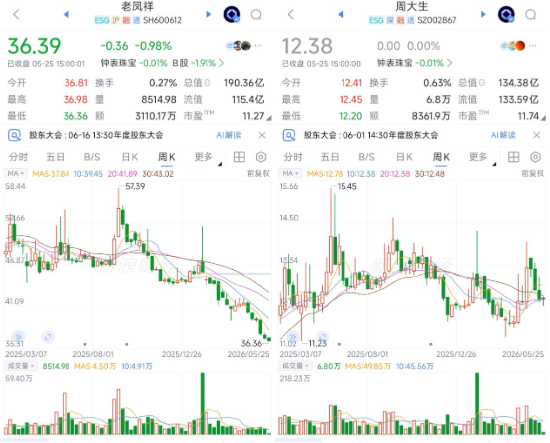The width and height of the screenshot is (550, 443).
Task: Switch to next stock on 周大生 panel
Action: point(483,14)
